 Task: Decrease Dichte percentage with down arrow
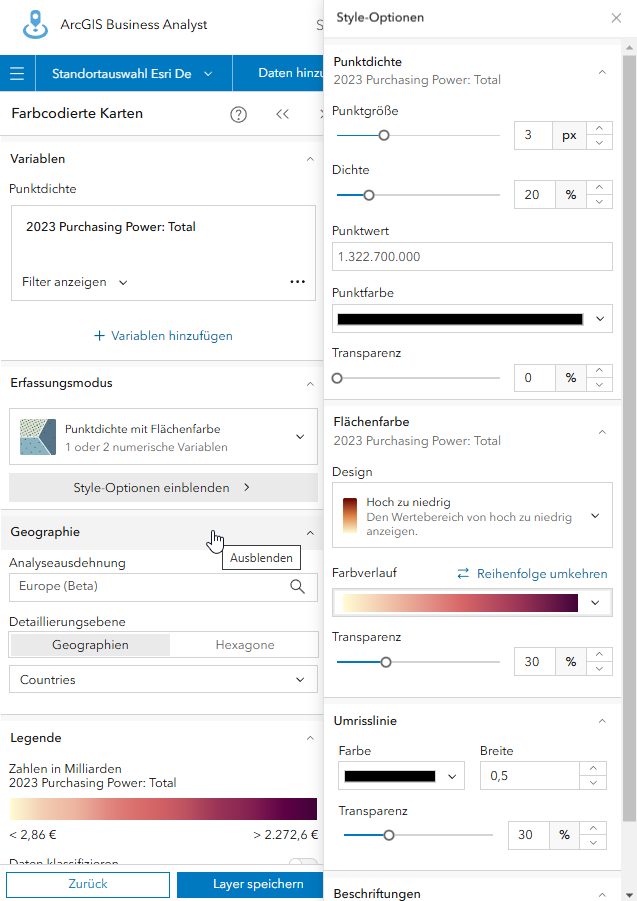click(x=599, y=201)
